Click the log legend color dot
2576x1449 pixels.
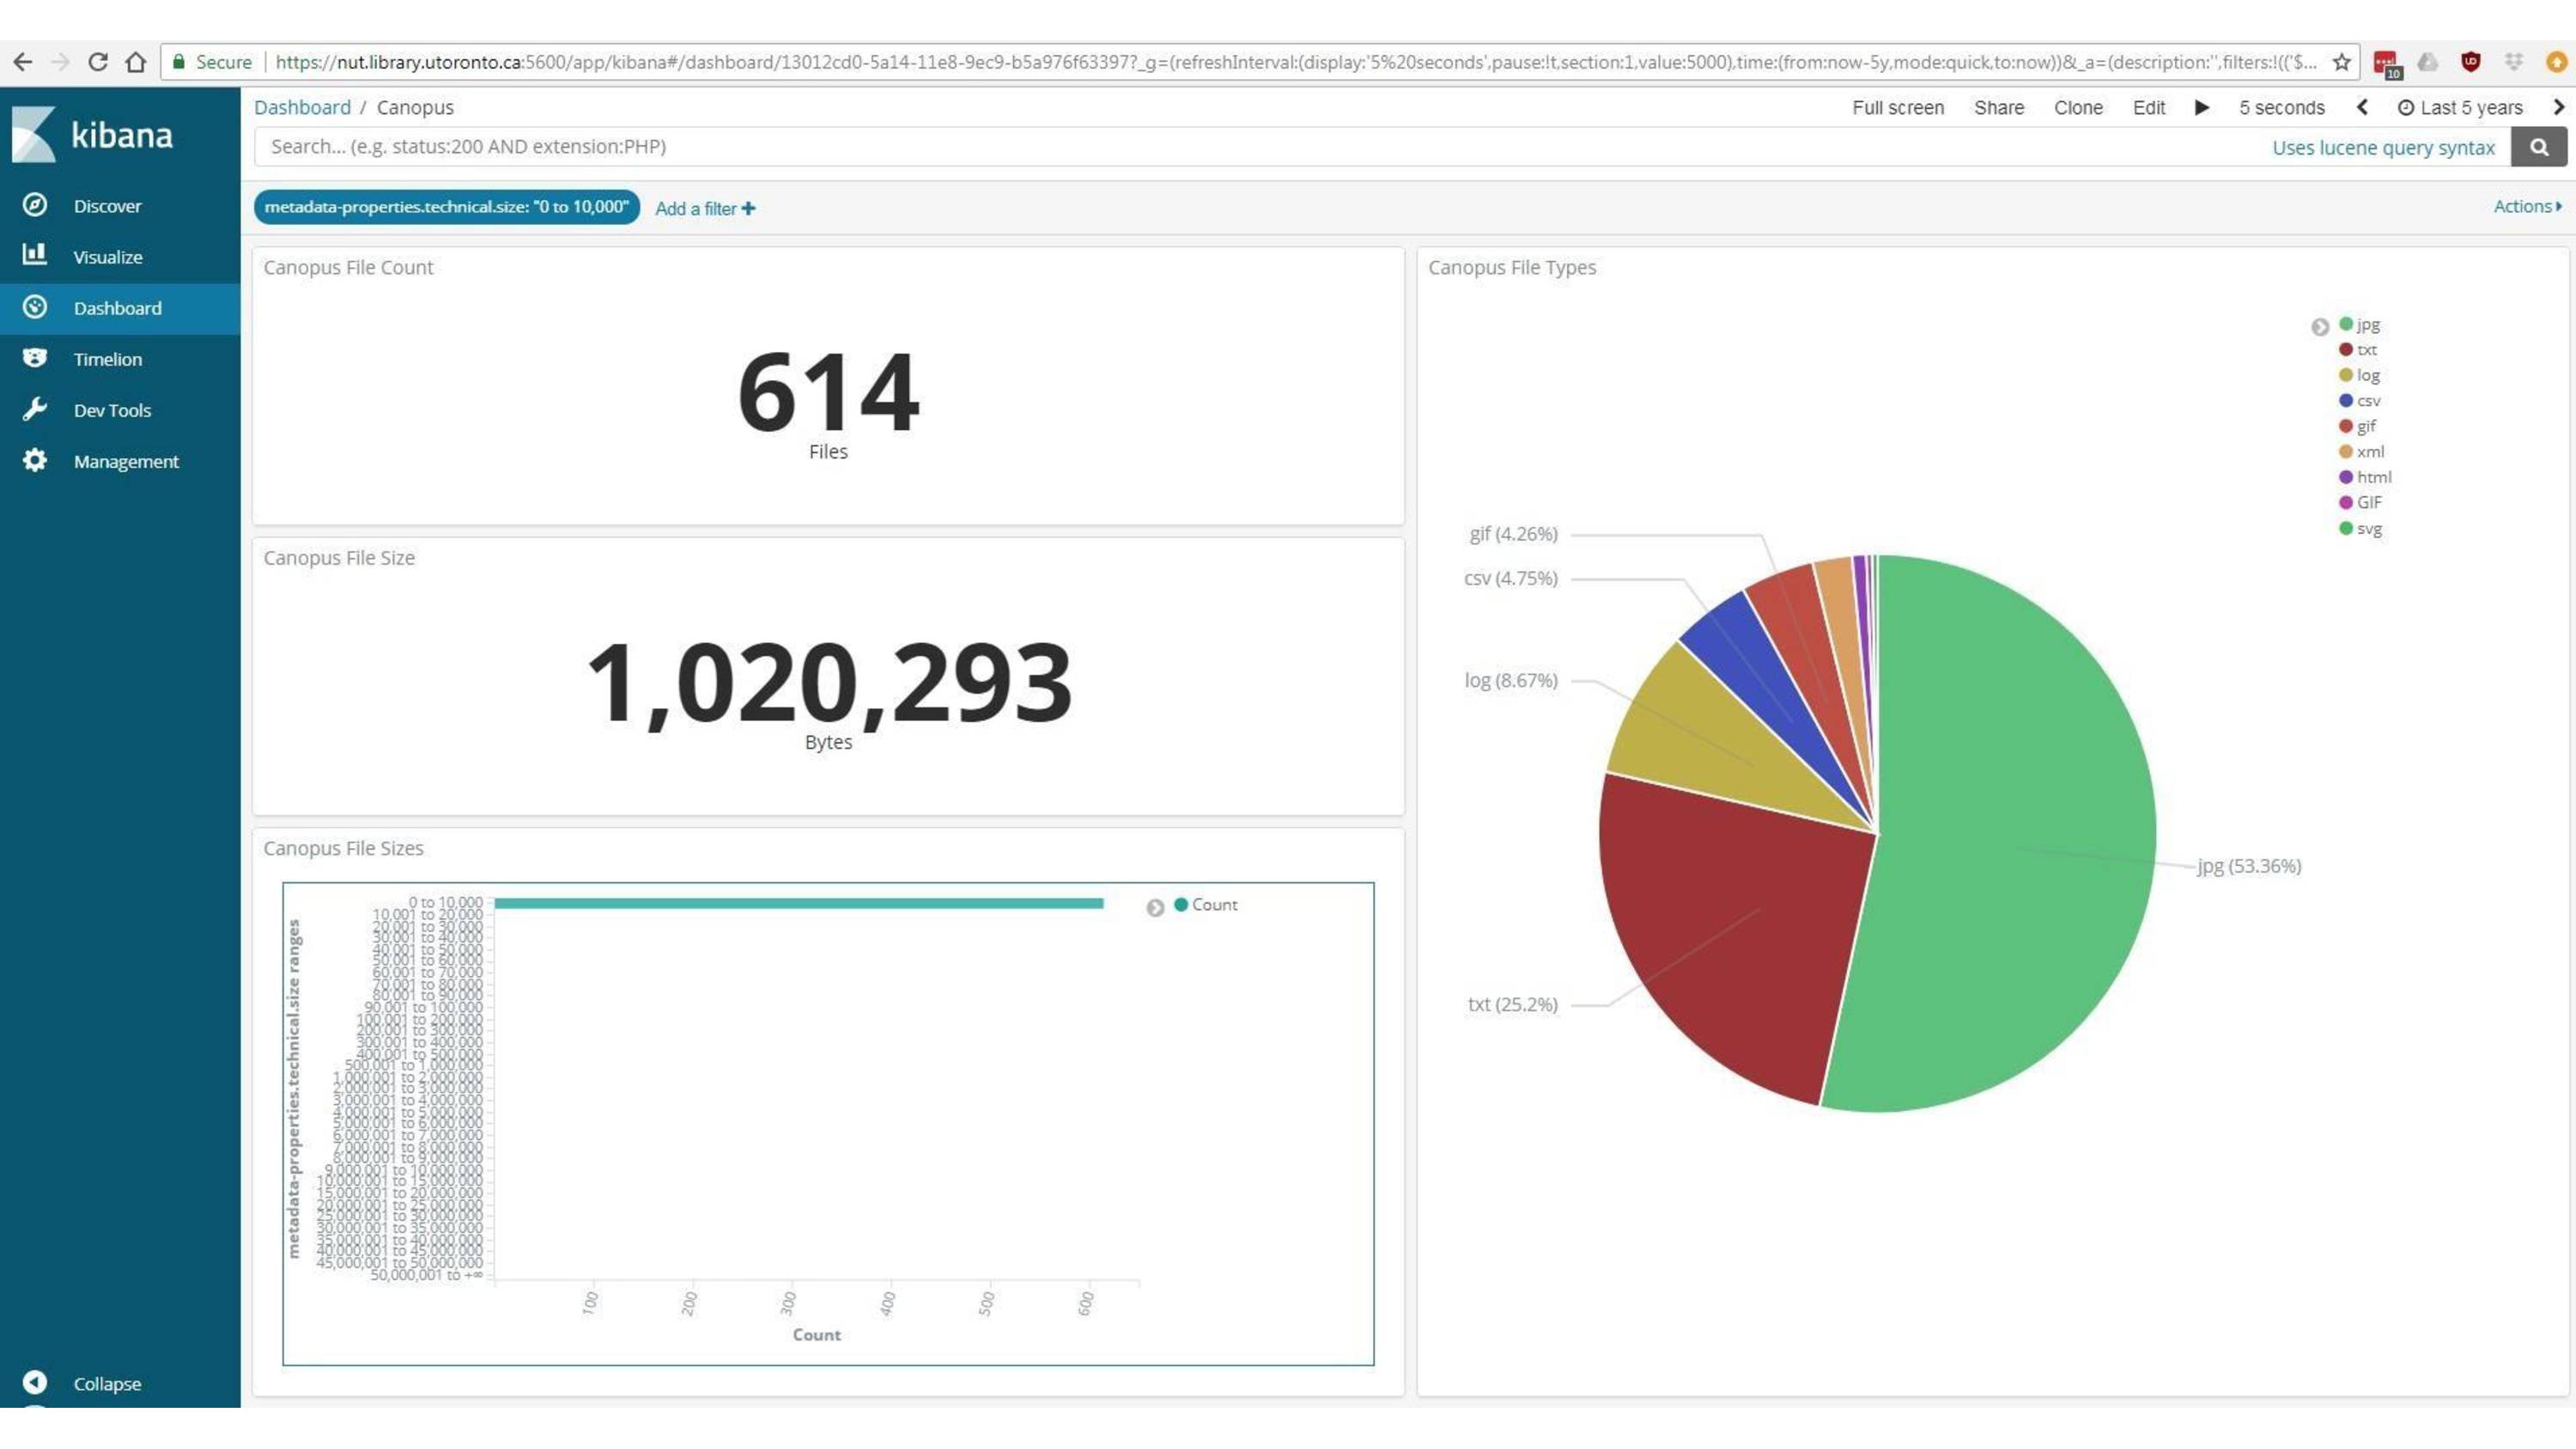pos(2345,374)
